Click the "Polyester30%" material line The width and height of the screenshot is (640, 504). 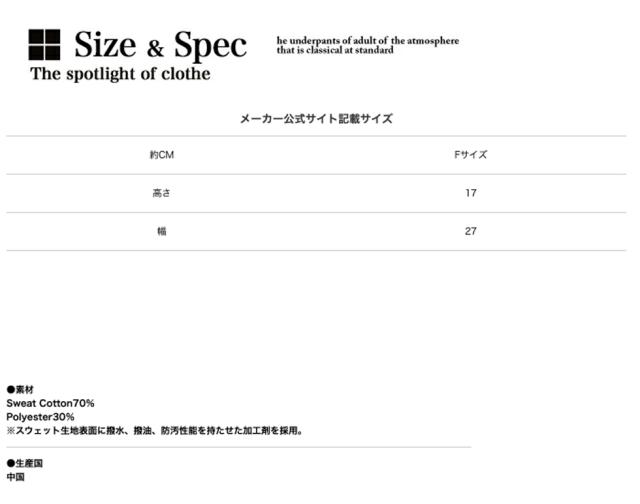click(x=41, y=417)
